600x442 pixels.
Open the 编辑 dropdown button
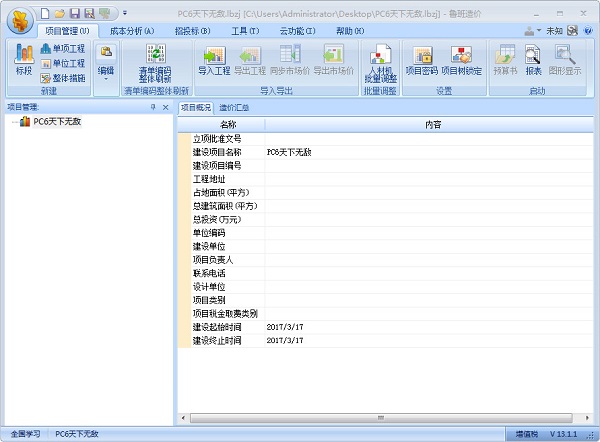coord(106,63)
